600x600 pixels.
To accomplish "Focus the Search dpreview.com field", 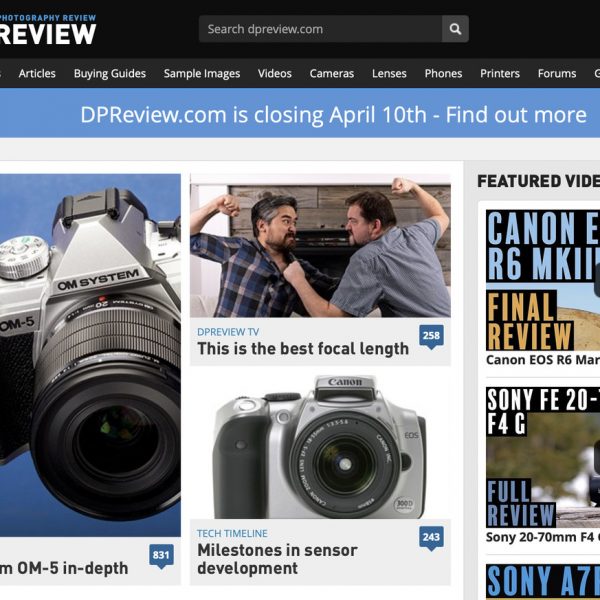I will click(x=320, y=29).
